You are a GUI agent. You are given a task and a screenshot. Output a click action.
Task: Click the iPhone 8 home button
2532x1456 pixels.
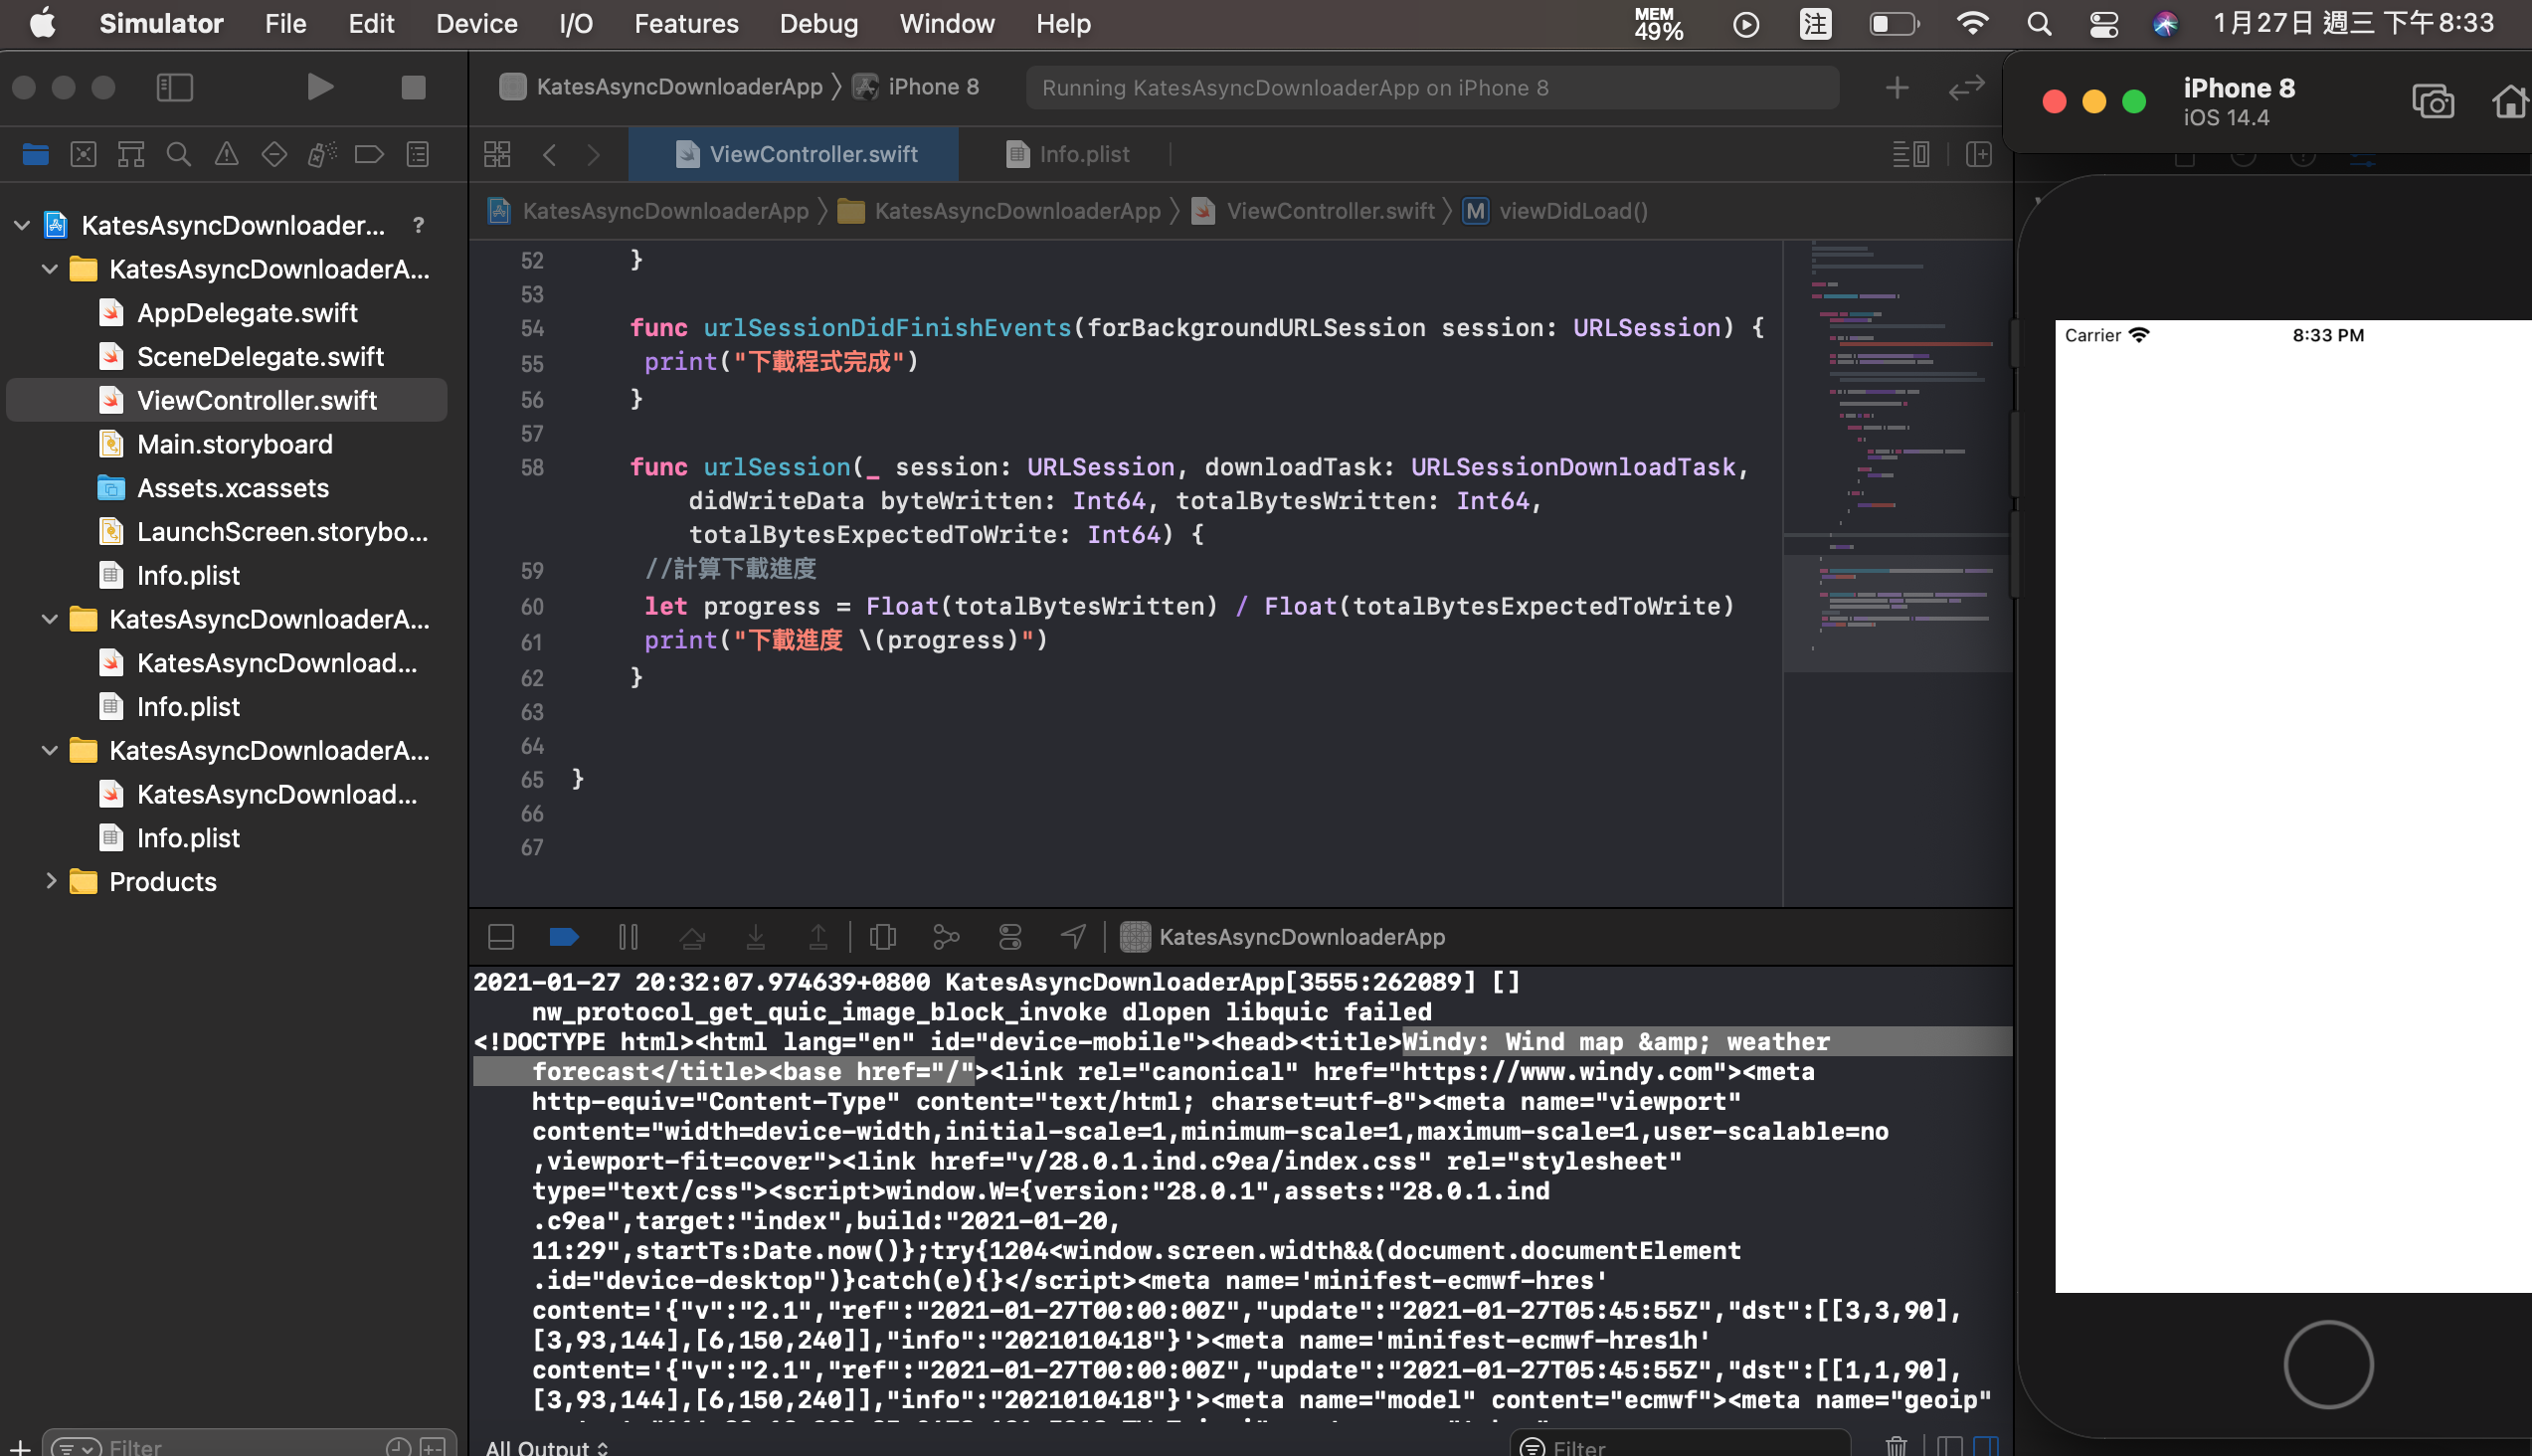click(2327, 1364)
